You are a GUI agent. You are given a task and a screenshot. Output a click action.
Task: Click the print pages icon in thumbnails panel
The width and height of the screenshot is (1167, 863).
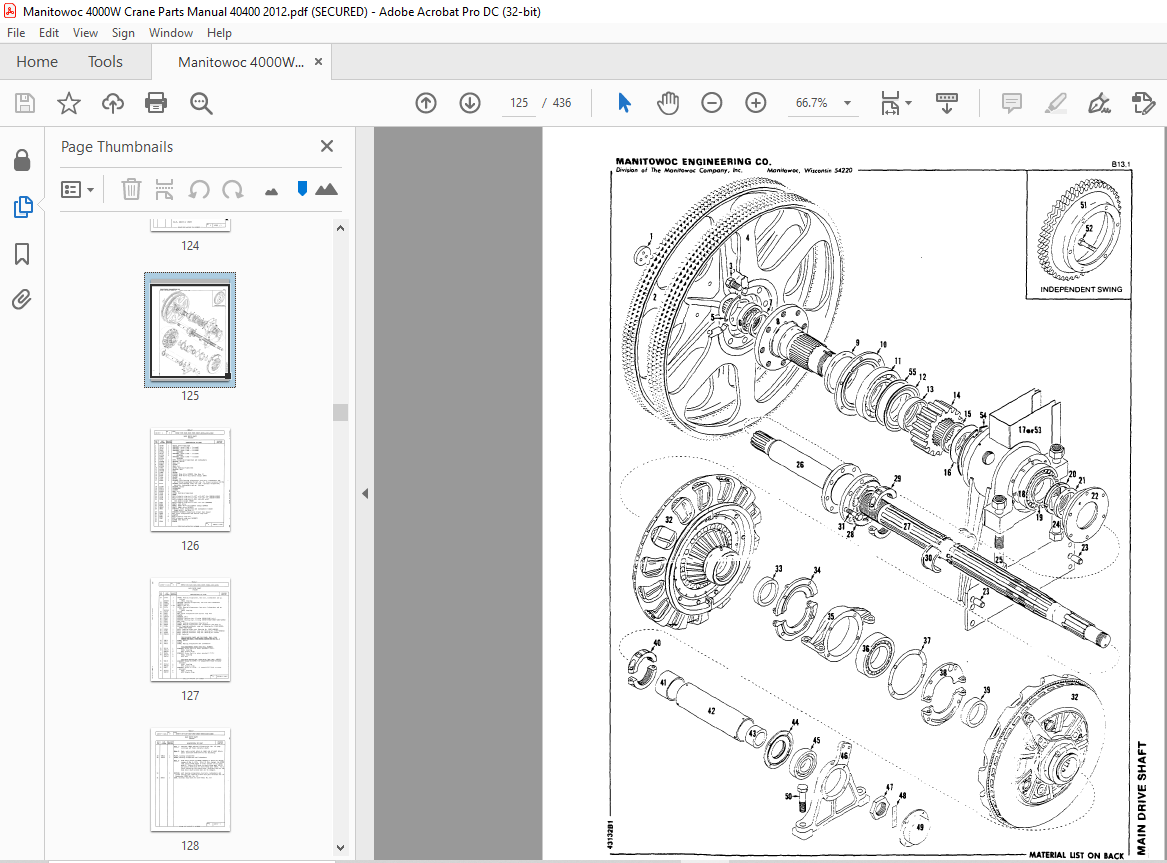point(164,190)
